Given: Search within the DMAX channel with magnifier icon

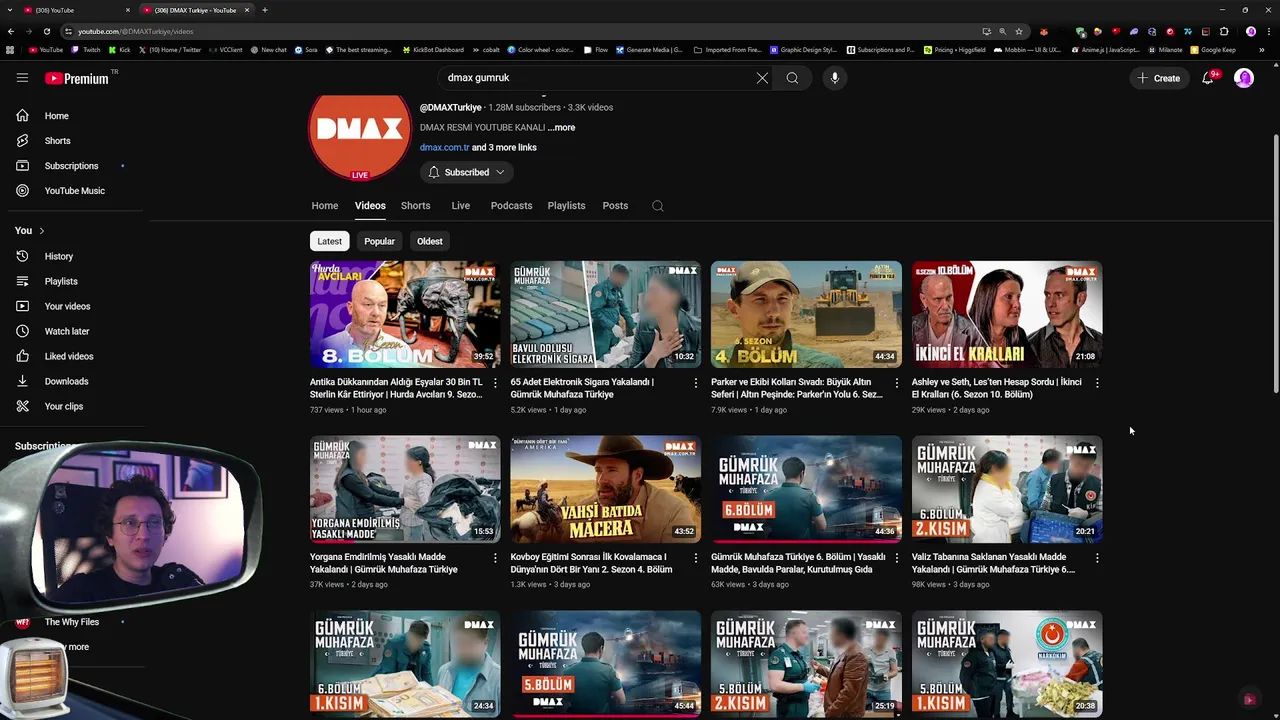Looking at the screenshot, I should point(657,206).
